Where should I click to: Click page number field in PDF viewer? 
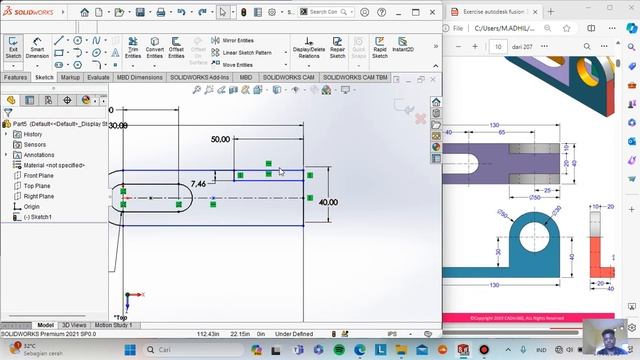tap(498, 47)
